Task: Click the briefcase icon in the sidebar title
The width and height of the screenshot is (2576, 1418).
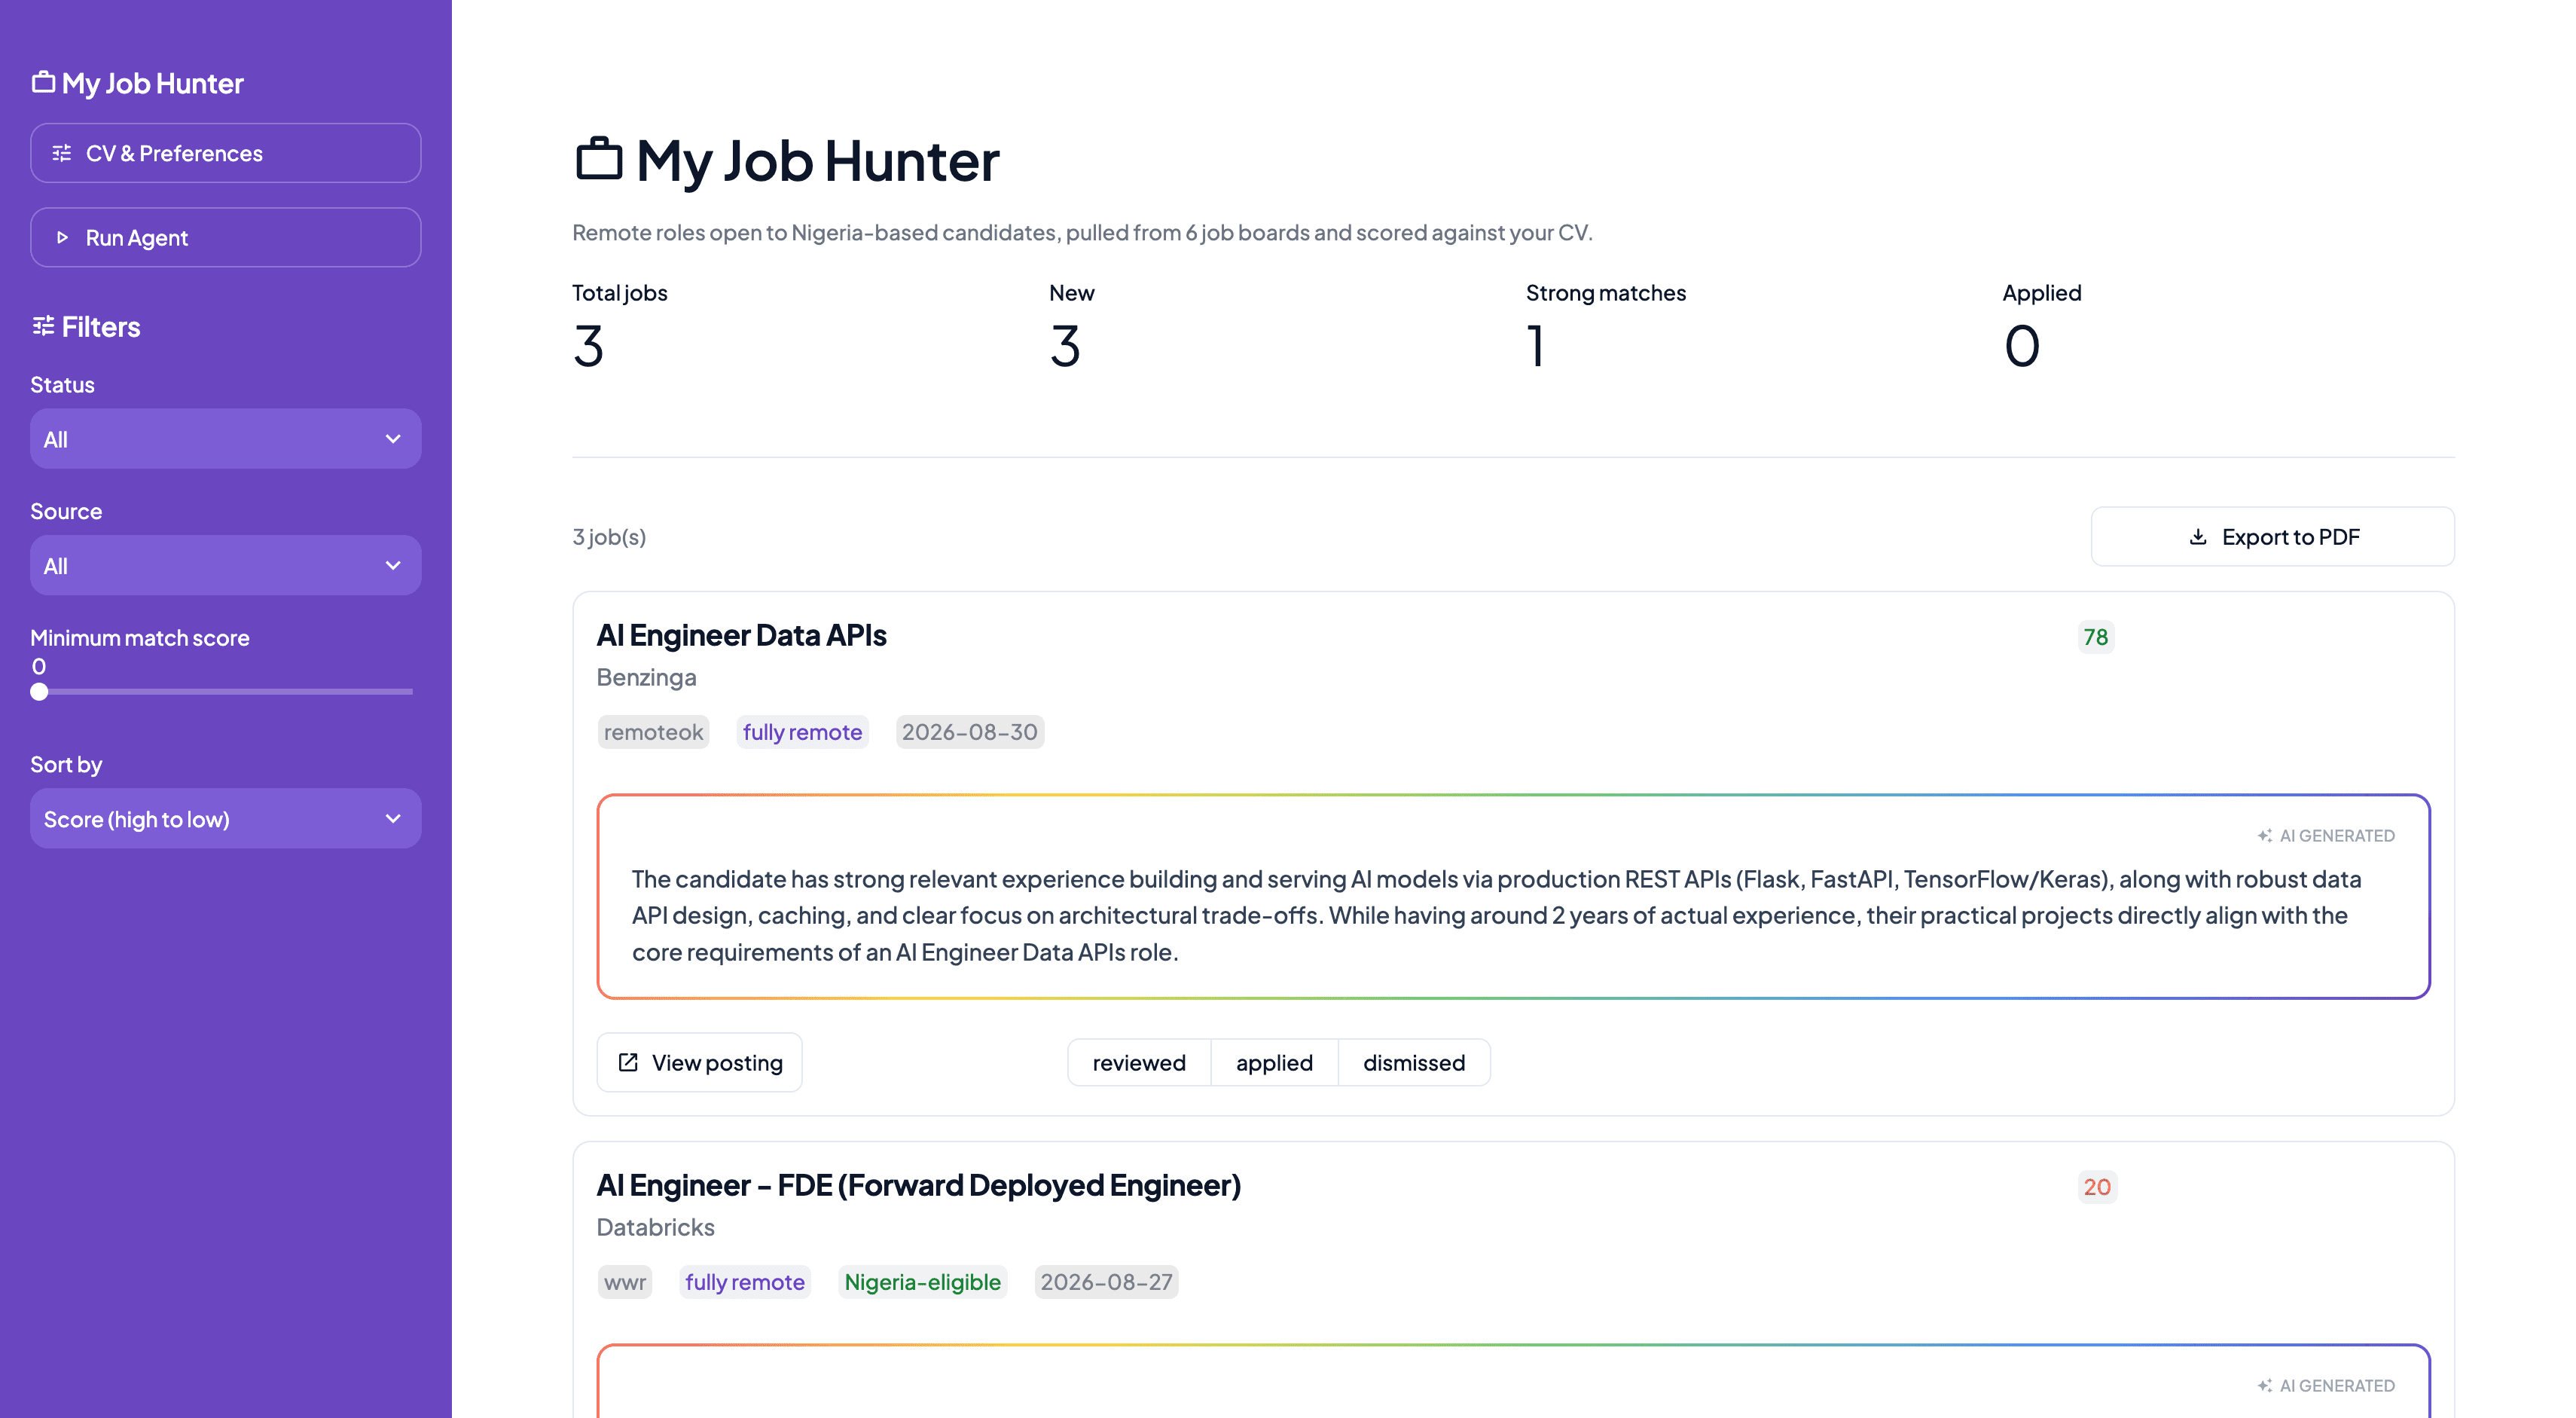Action: [43, 82]
